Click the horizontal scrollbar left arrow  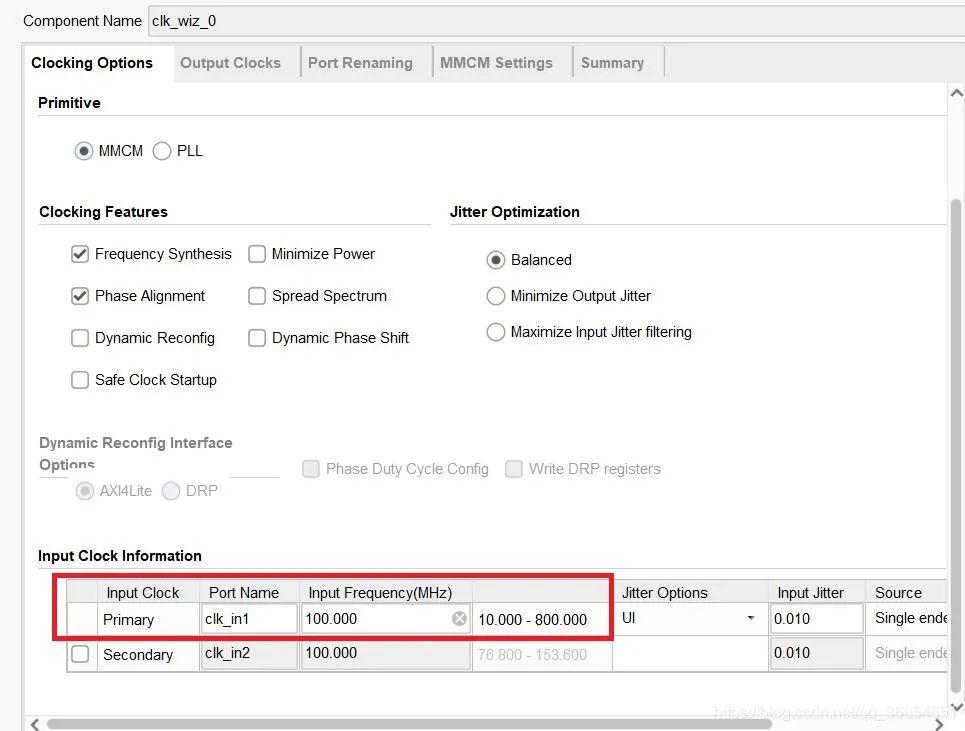[36, 723]
